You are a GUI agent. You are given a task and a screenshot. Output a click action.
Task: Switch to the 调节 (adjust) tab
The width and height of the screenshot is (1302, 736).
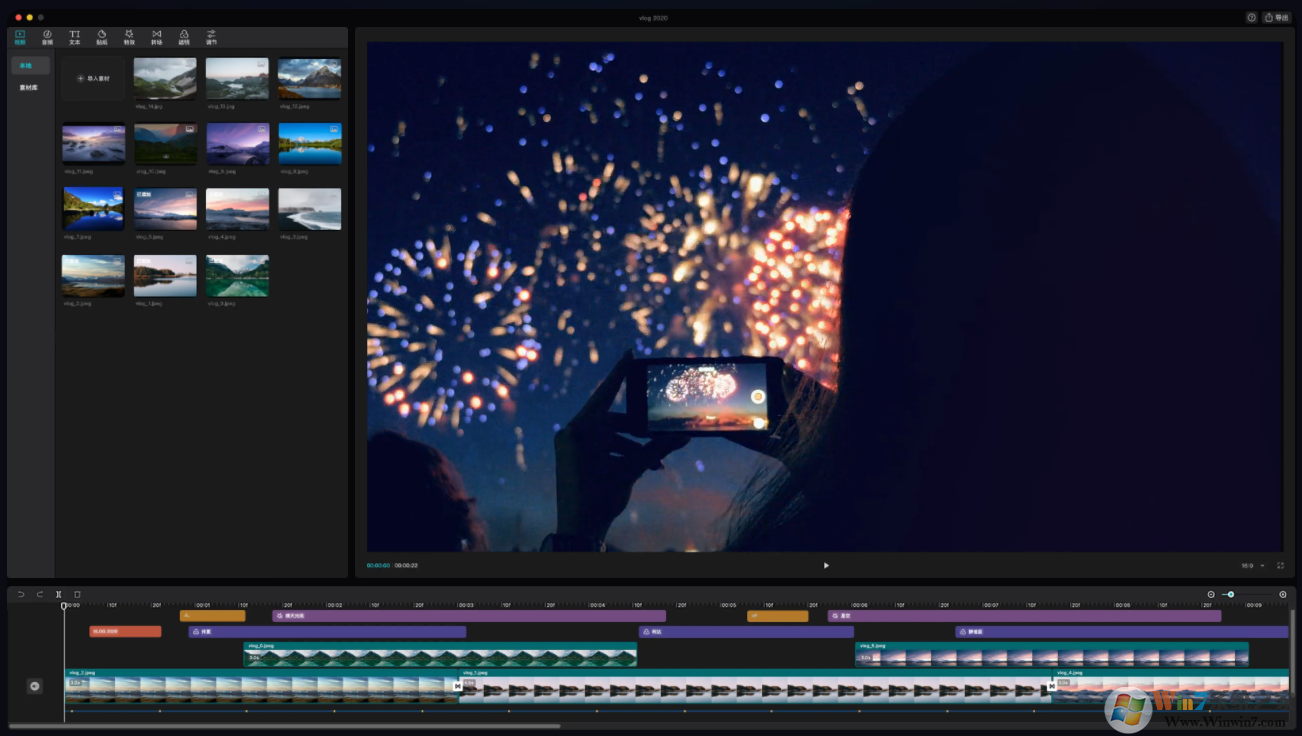[211, 37]
